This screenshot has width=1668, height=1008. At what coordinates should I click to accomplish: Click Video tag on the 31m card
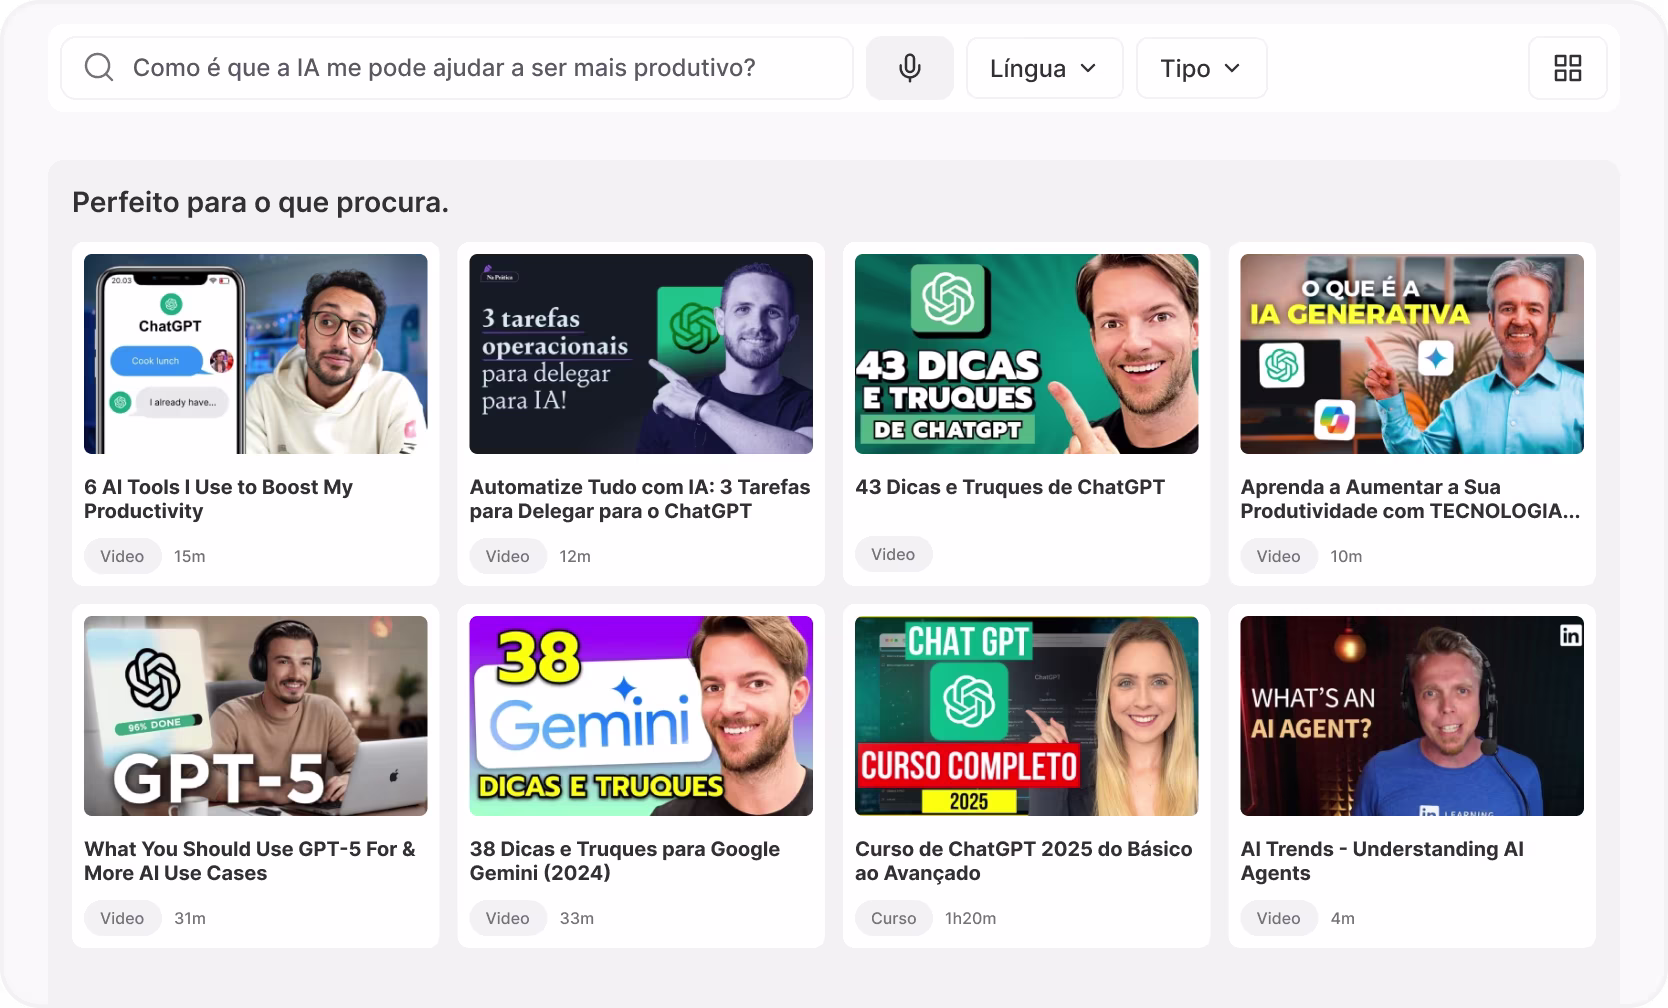[122, 918]
